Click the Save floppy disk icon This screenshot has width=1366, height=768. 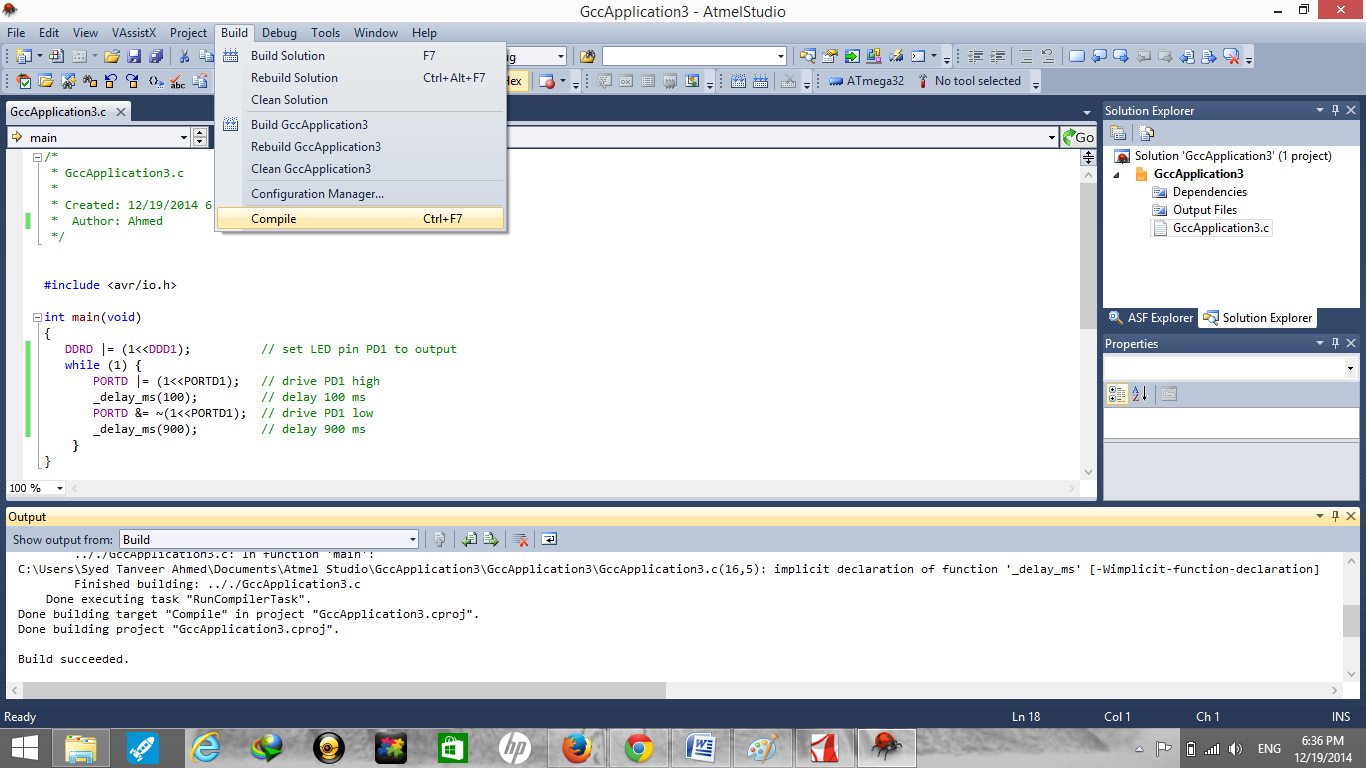click(x=133, y=57)
